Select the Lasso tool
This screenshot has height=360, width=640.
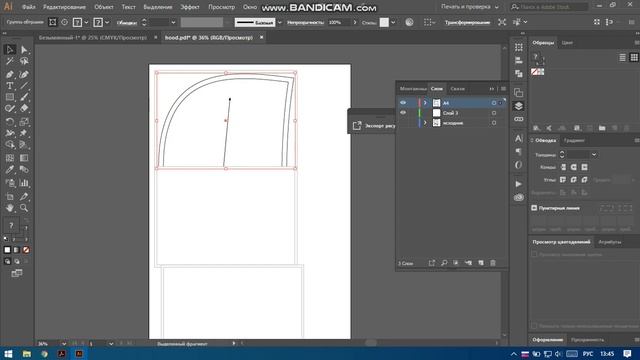[24, 61]
